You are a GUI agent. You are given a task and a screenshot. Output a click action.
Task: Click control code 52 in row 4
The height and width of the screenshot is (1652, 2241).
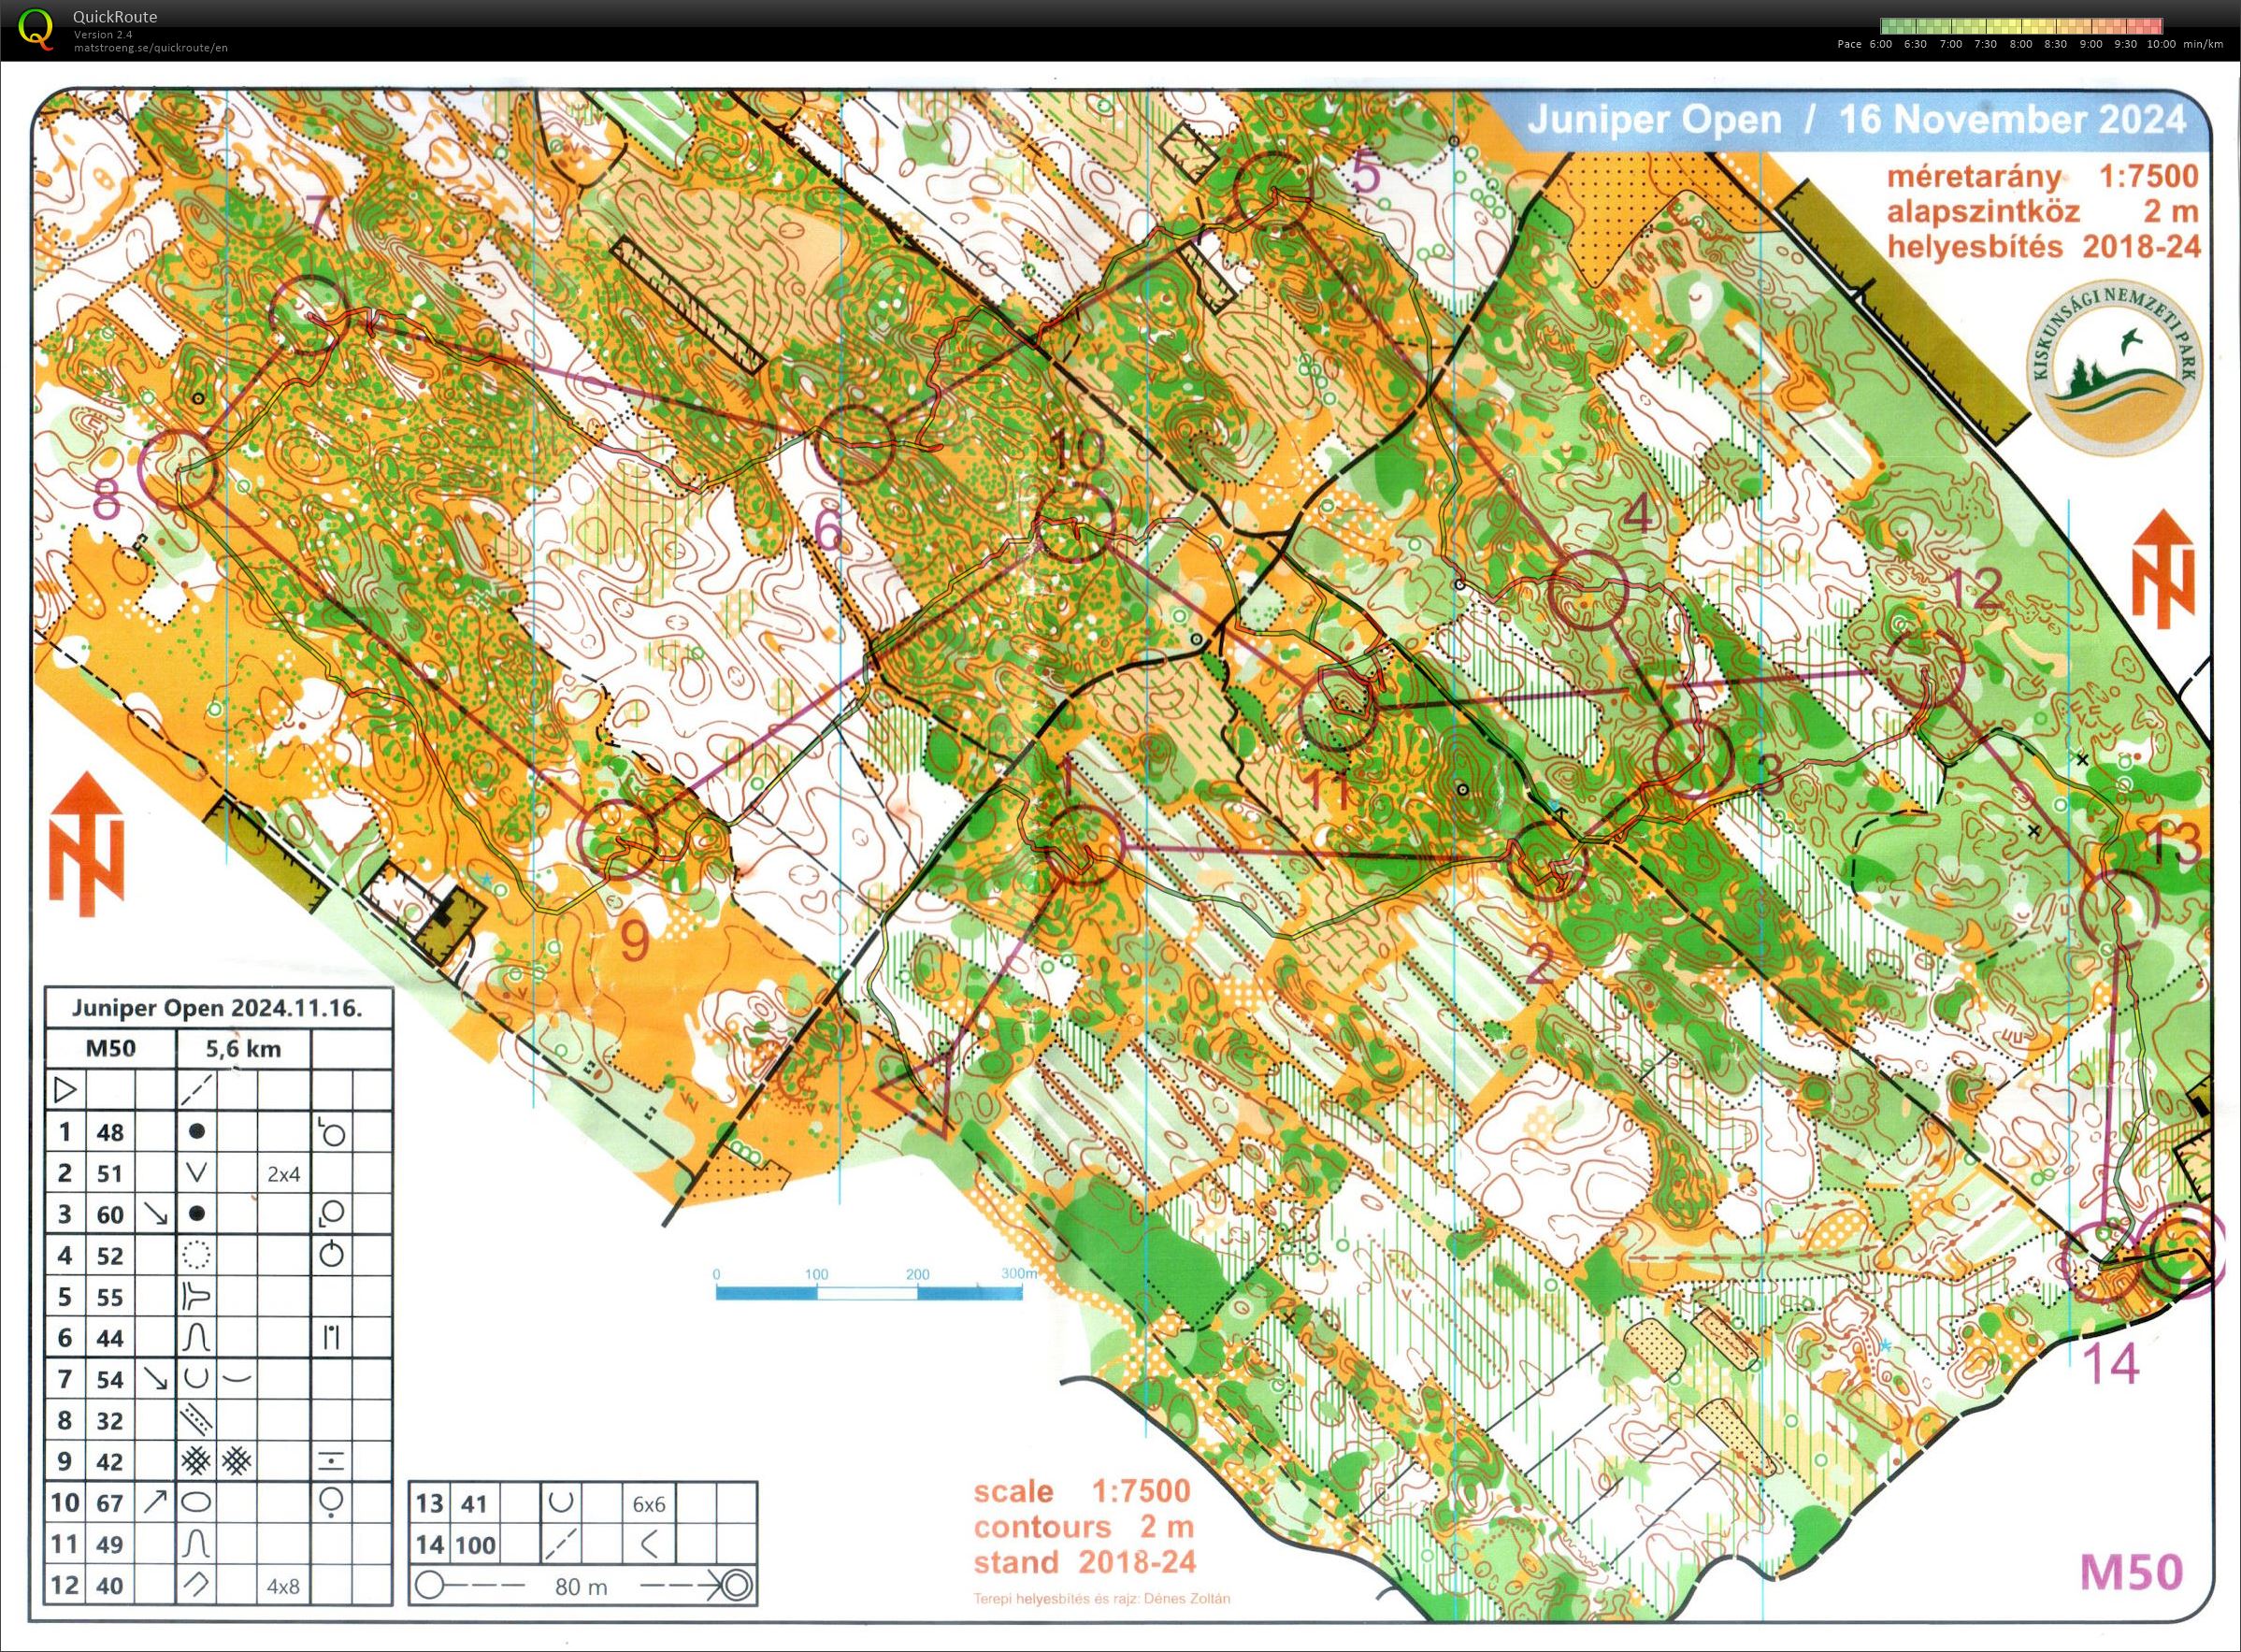(110, 1256)
